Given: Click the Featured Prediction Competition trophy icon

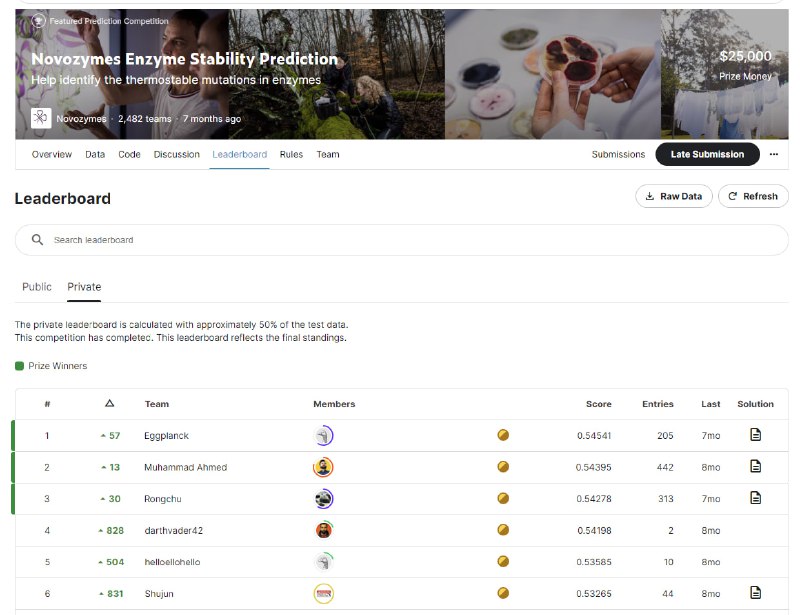Looking at the screenshot, I should point(38,21).
